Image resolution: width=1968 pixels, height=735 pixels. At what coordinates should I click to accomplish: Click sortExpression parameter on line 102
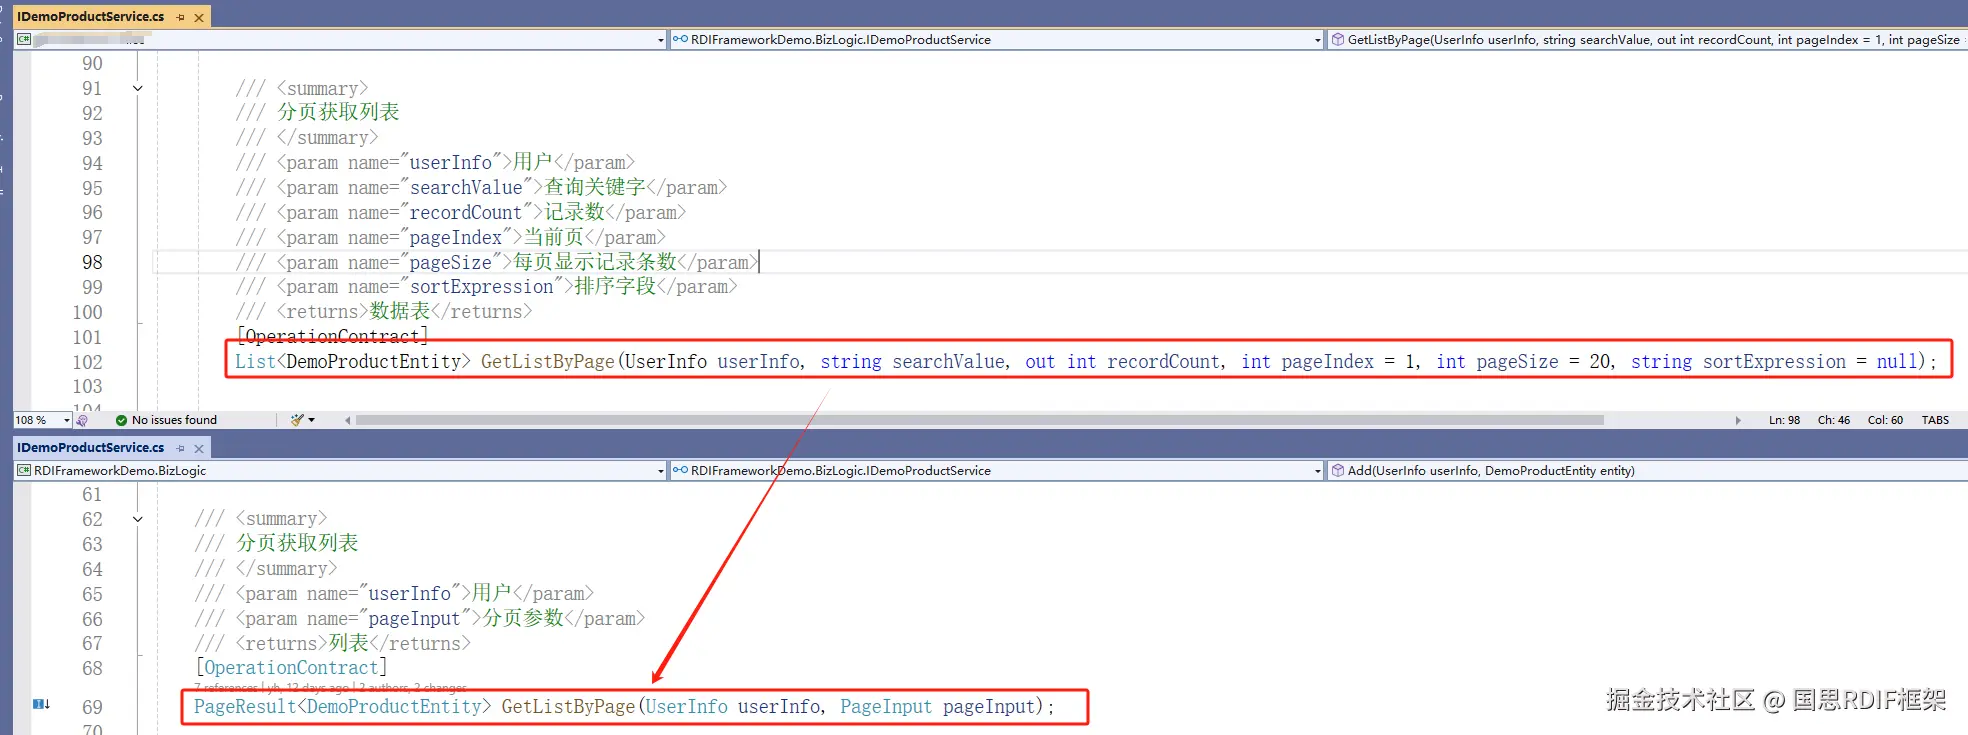pos(1774,362)
